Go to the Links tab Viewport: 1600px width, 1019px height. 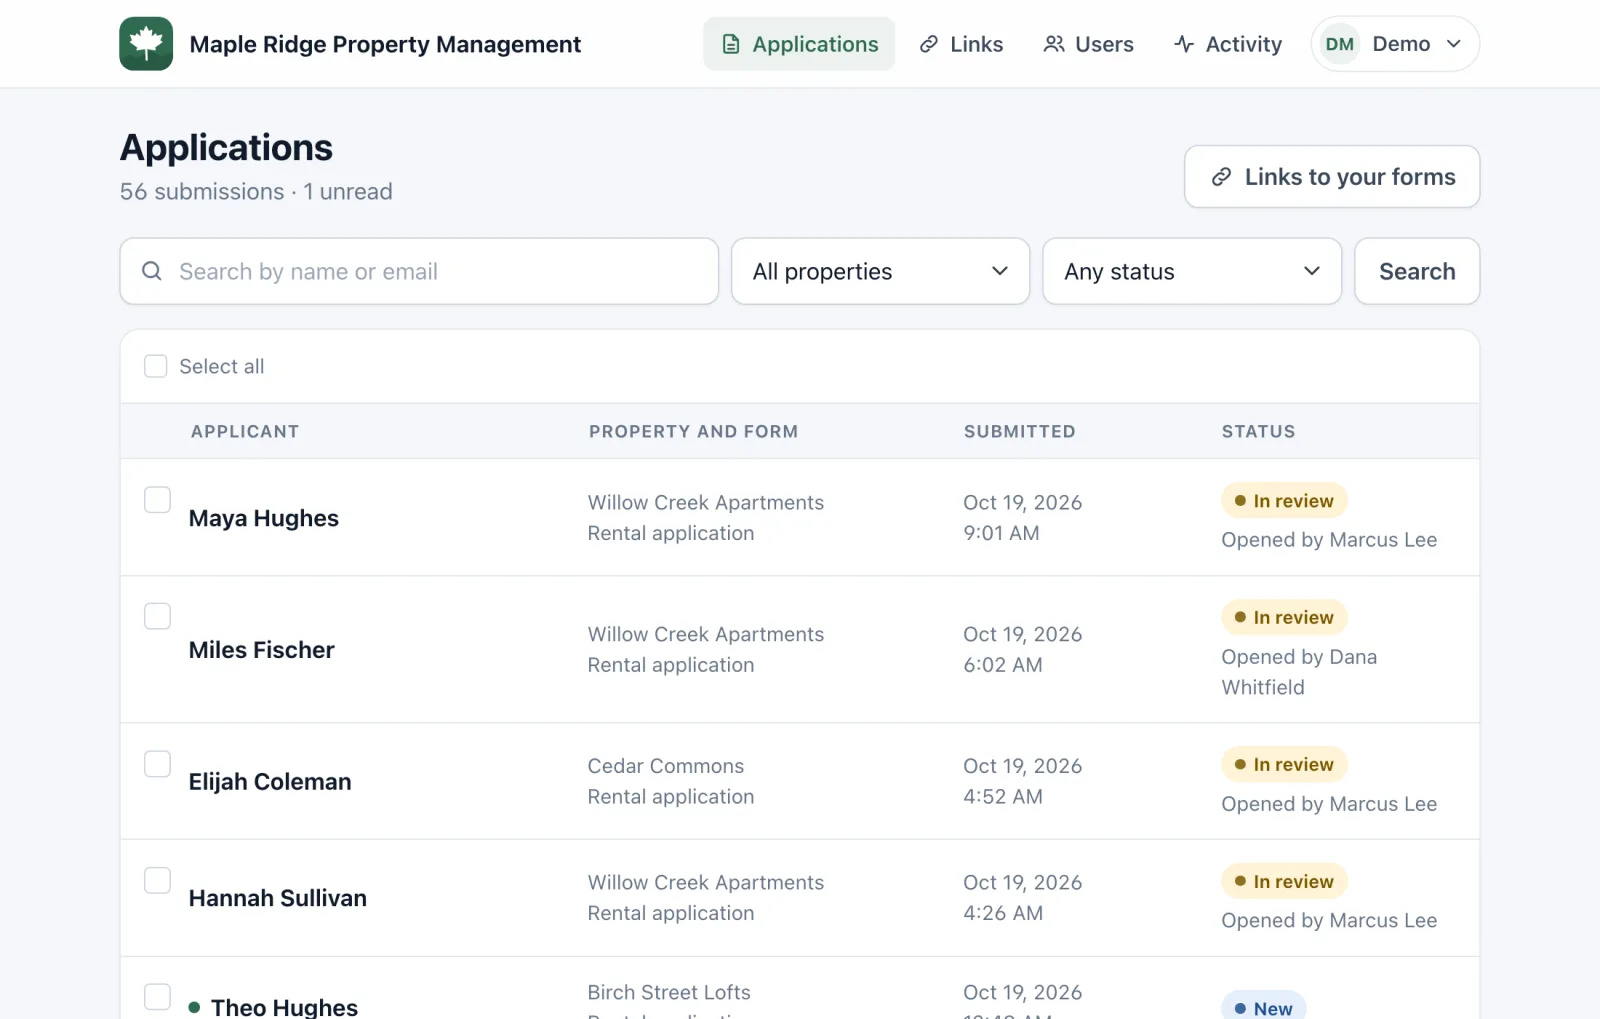[x=961, y=44]
